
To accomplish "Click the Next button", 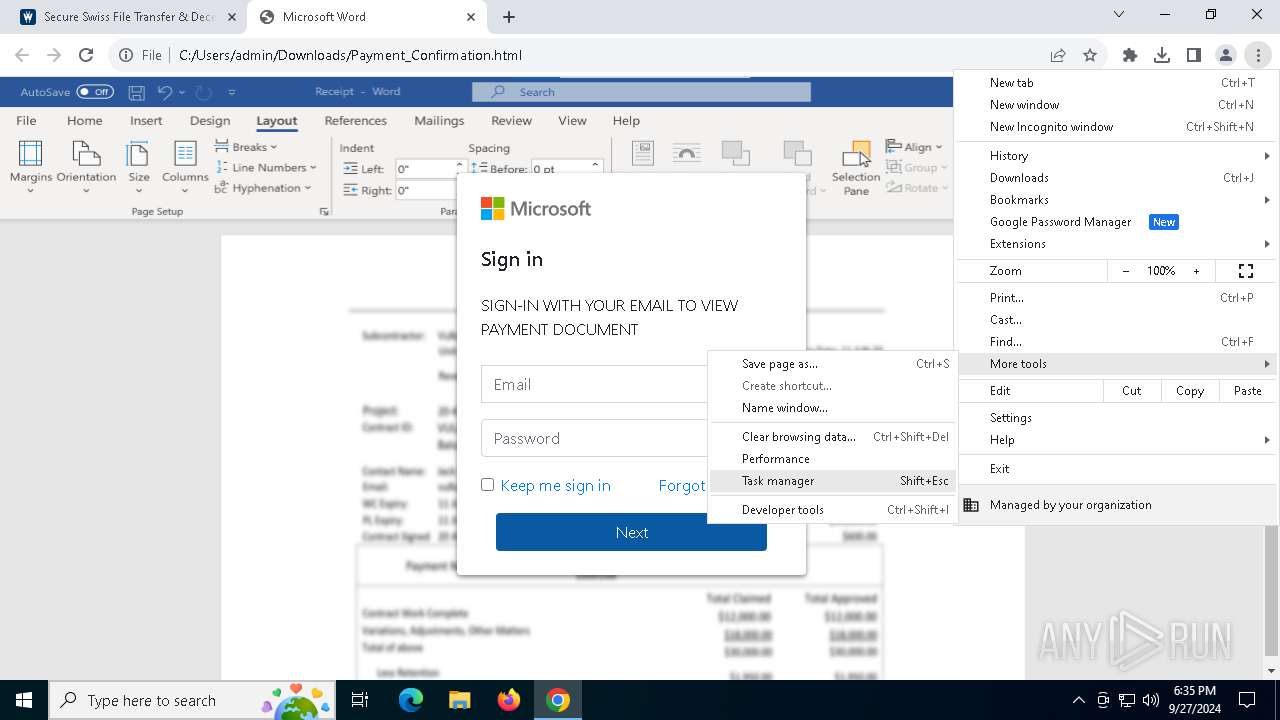I will click(x=631, y=532).
